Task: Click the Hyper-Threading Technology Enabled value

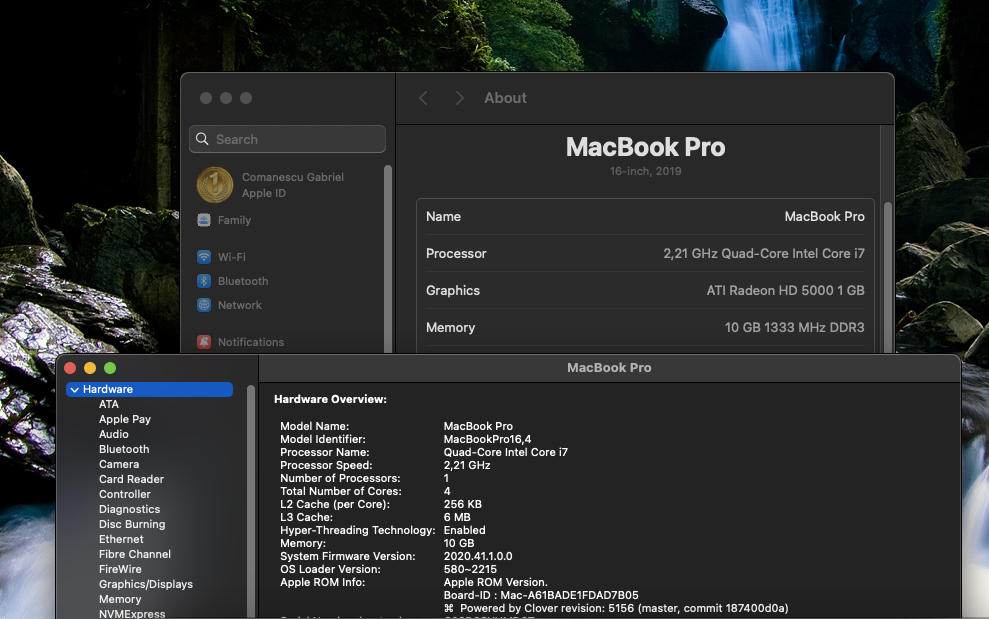Action: [464, 530]
